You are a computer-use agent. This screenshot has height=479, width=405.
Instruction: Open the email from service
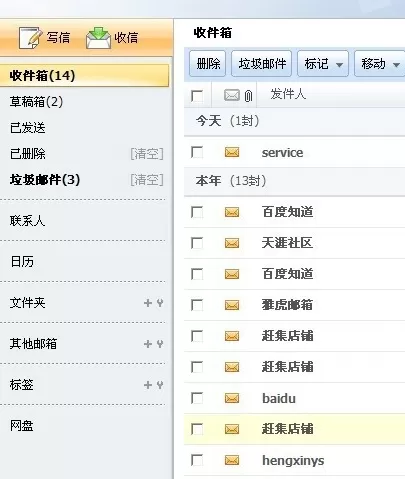point(282,153)
